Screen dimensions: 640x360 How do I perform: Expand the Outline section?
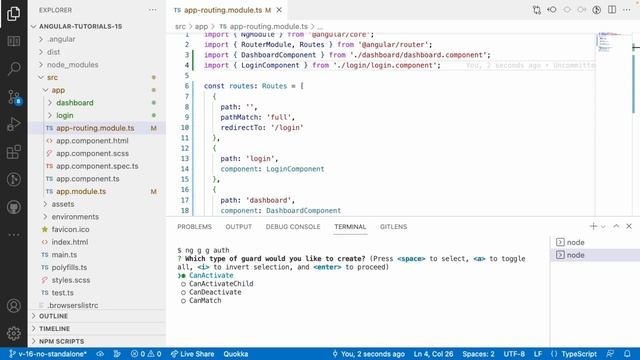(98, 316)
